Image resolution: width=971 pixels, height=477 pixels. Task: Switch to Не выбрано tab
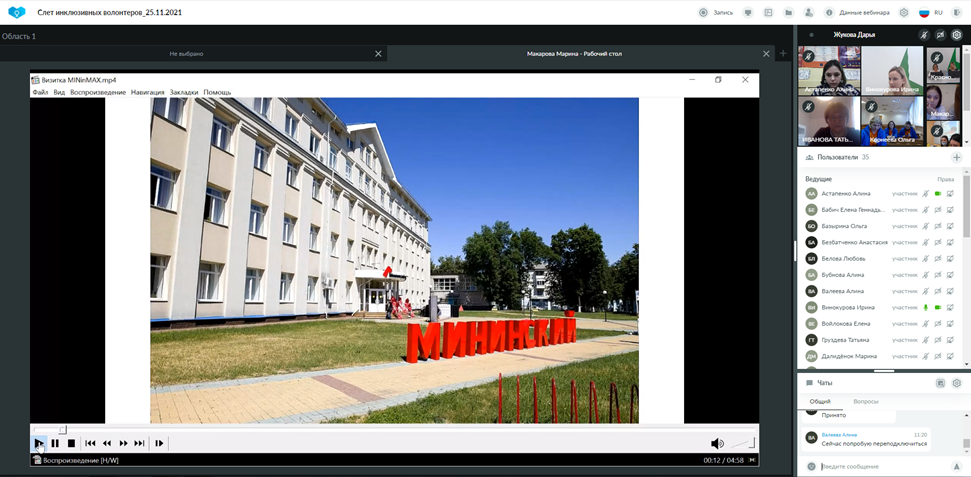[186, 54]
